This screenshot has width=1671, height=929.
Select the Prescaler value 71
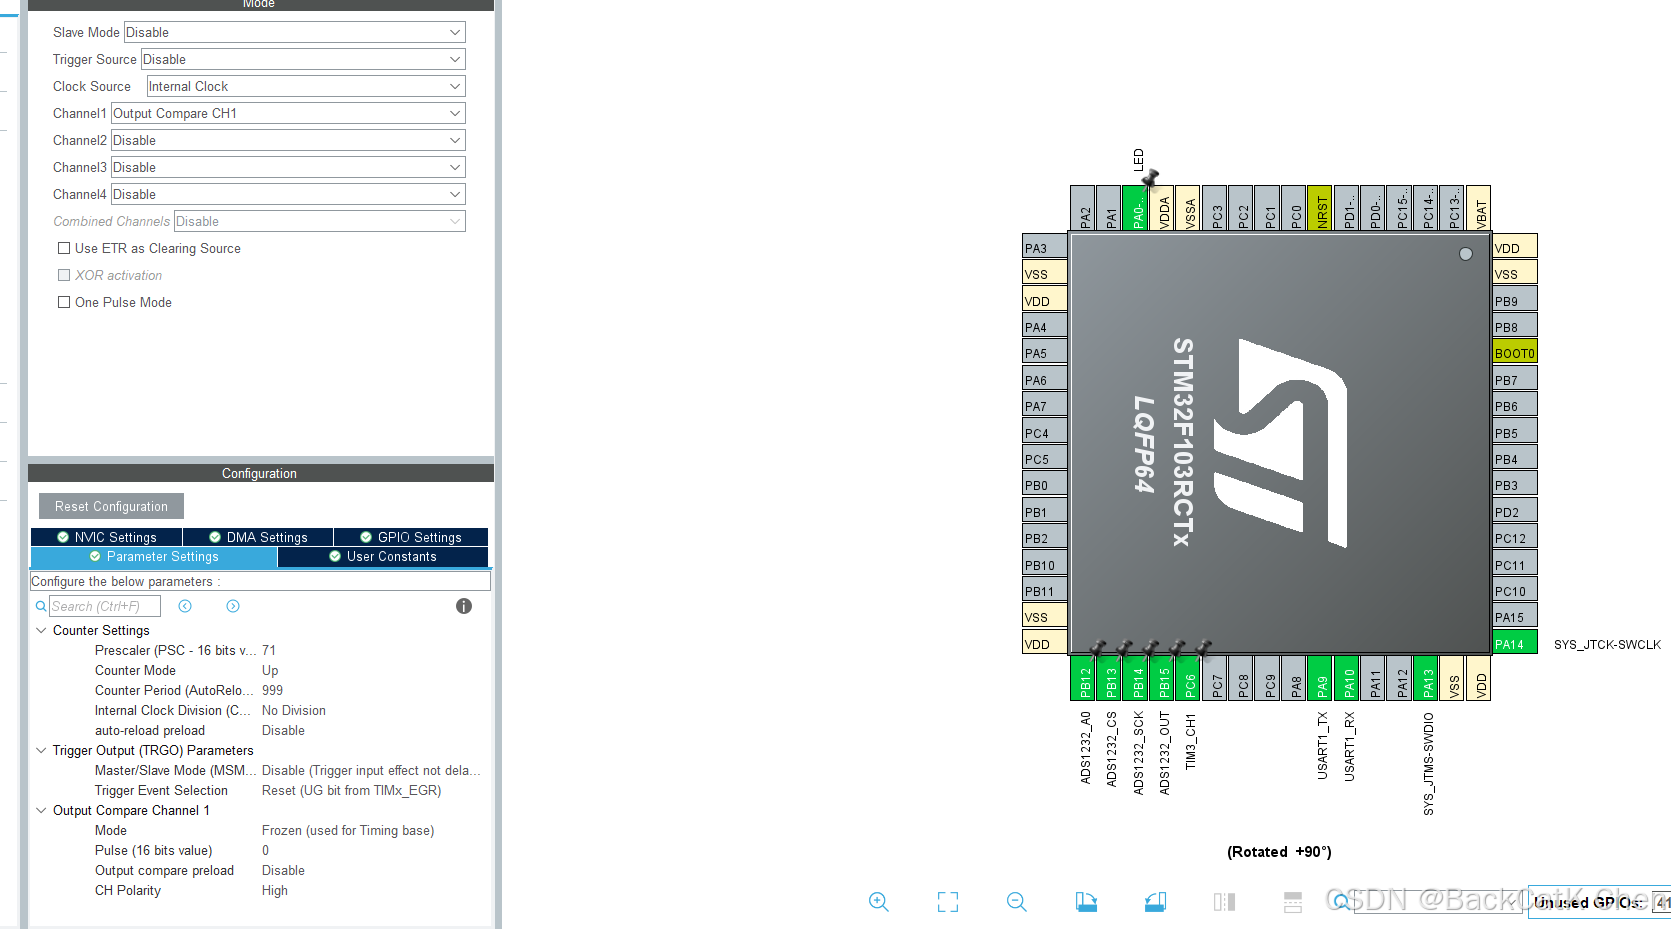coord(269,650)
